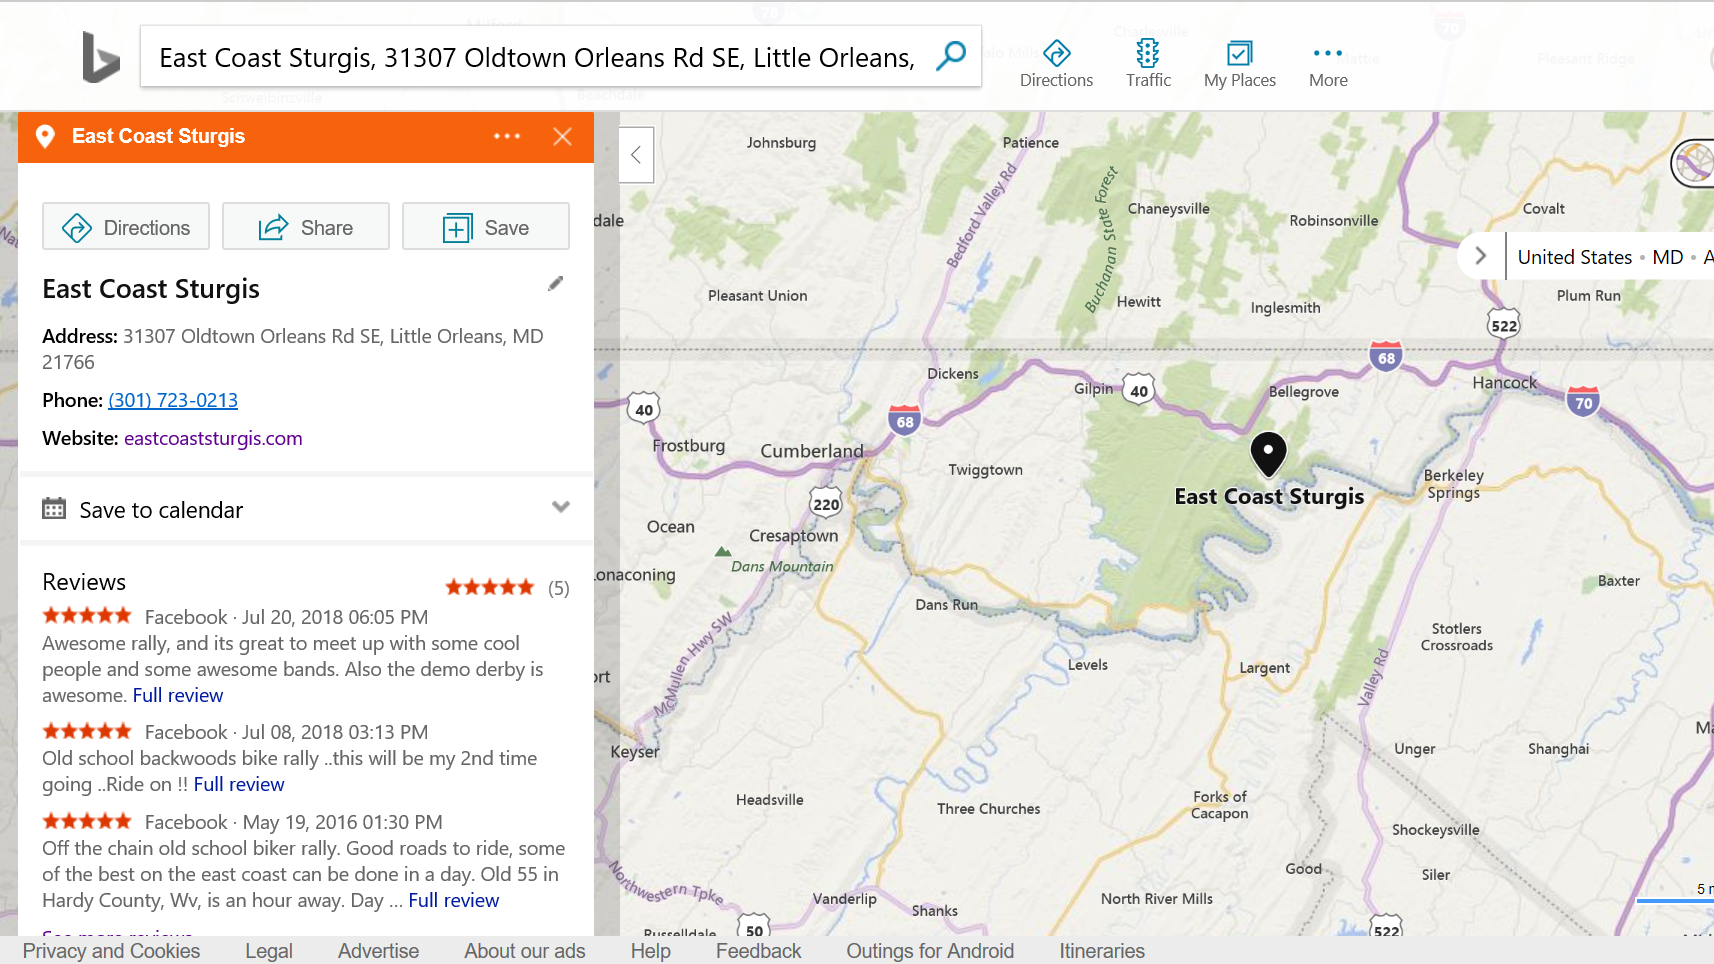Click the Interstate 68 shield near Cumberland

pyautogui.click(x=904, y=419)
